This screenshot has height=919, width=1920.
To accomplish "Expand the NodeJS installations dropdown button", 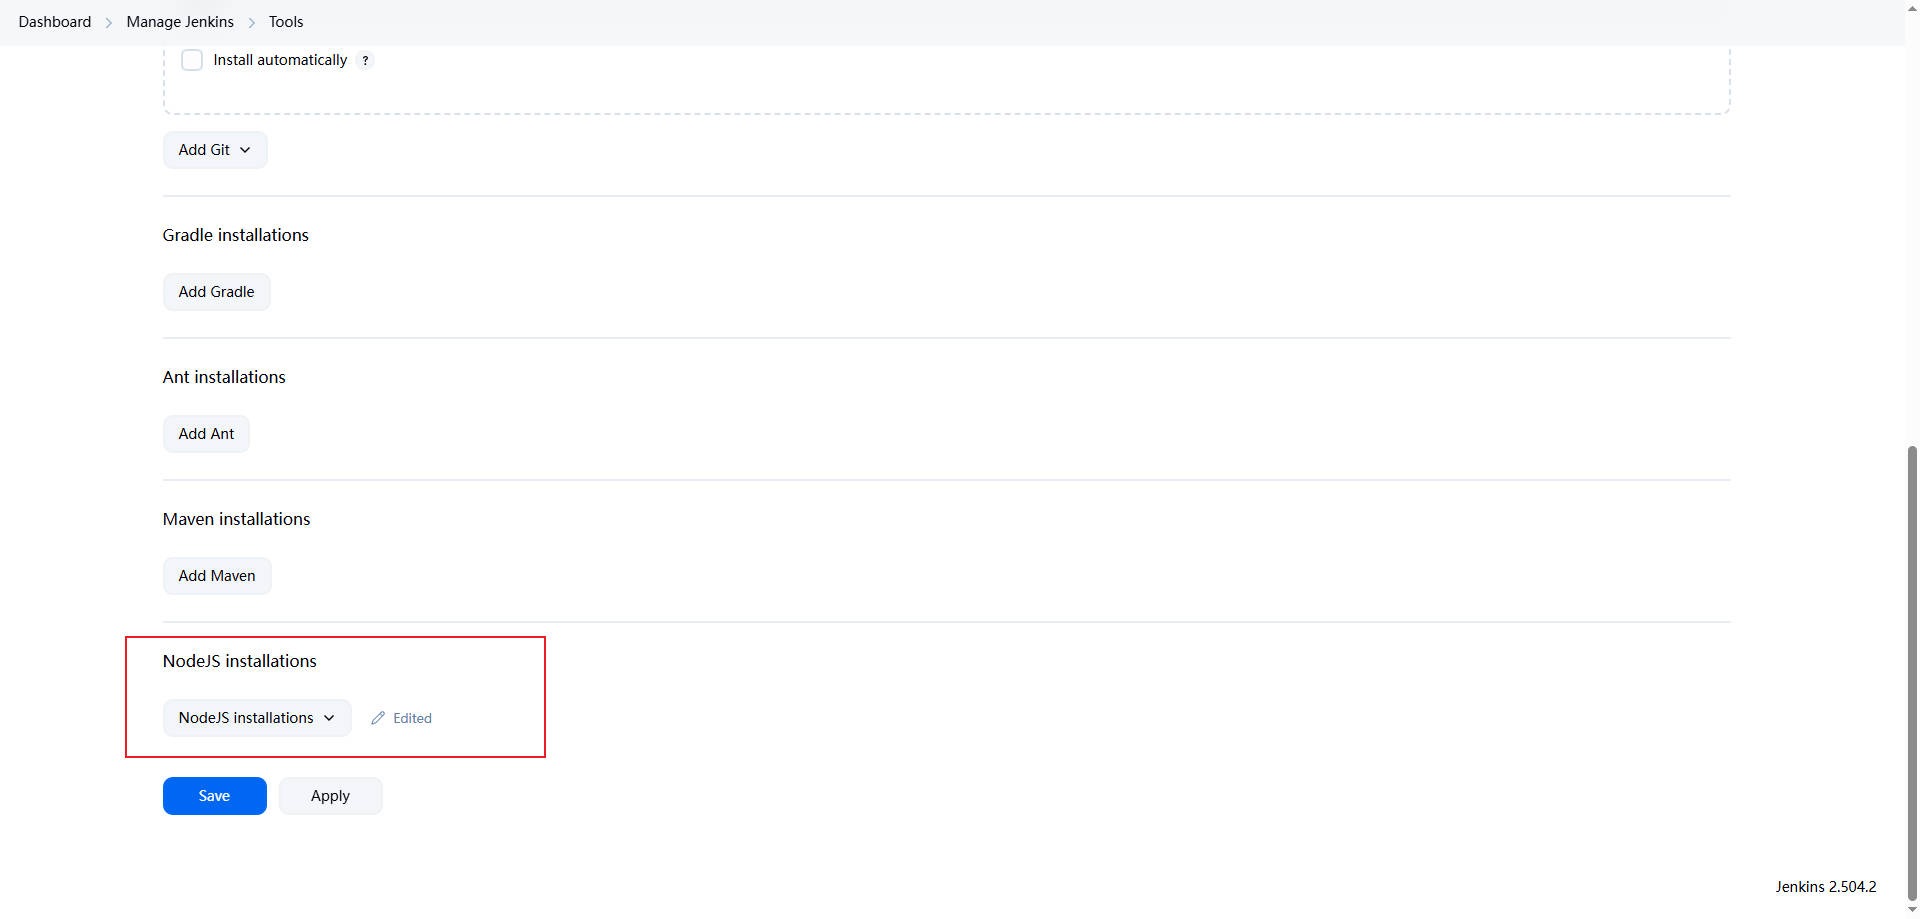I will (x=257, y=718).
